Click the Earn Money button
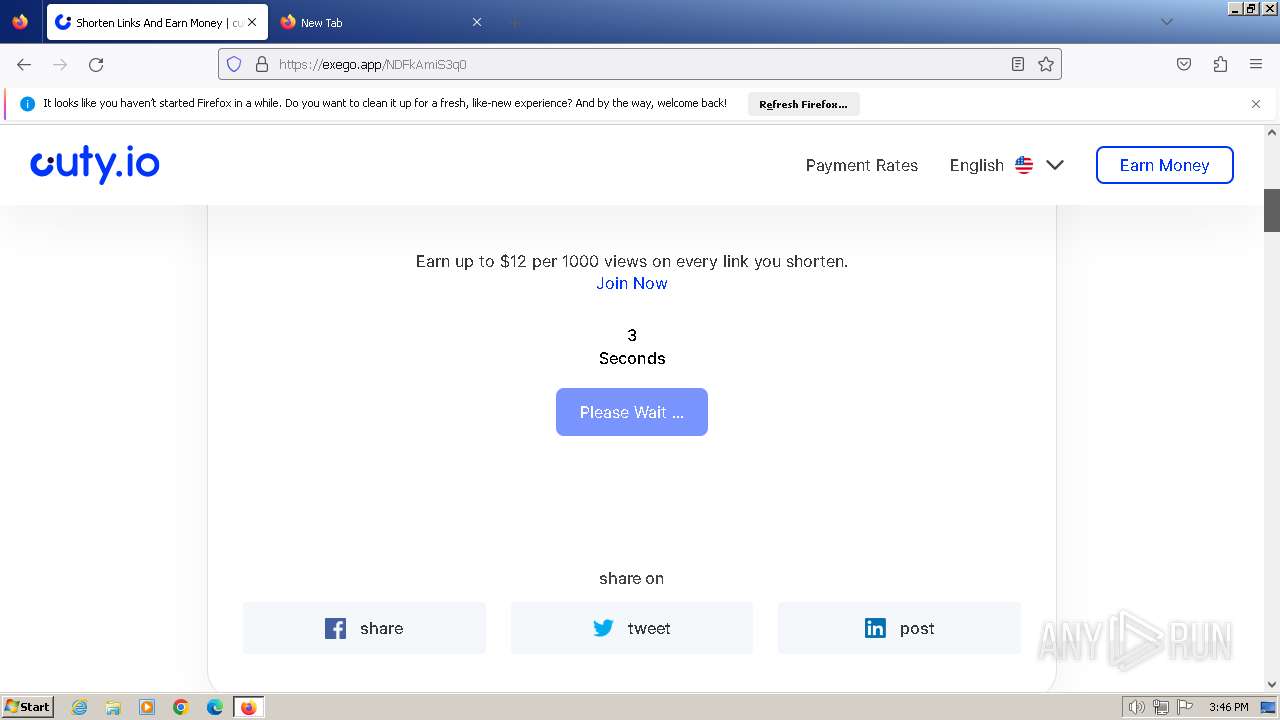The height and width of the screenshot is (720, 1280). 1164,165
